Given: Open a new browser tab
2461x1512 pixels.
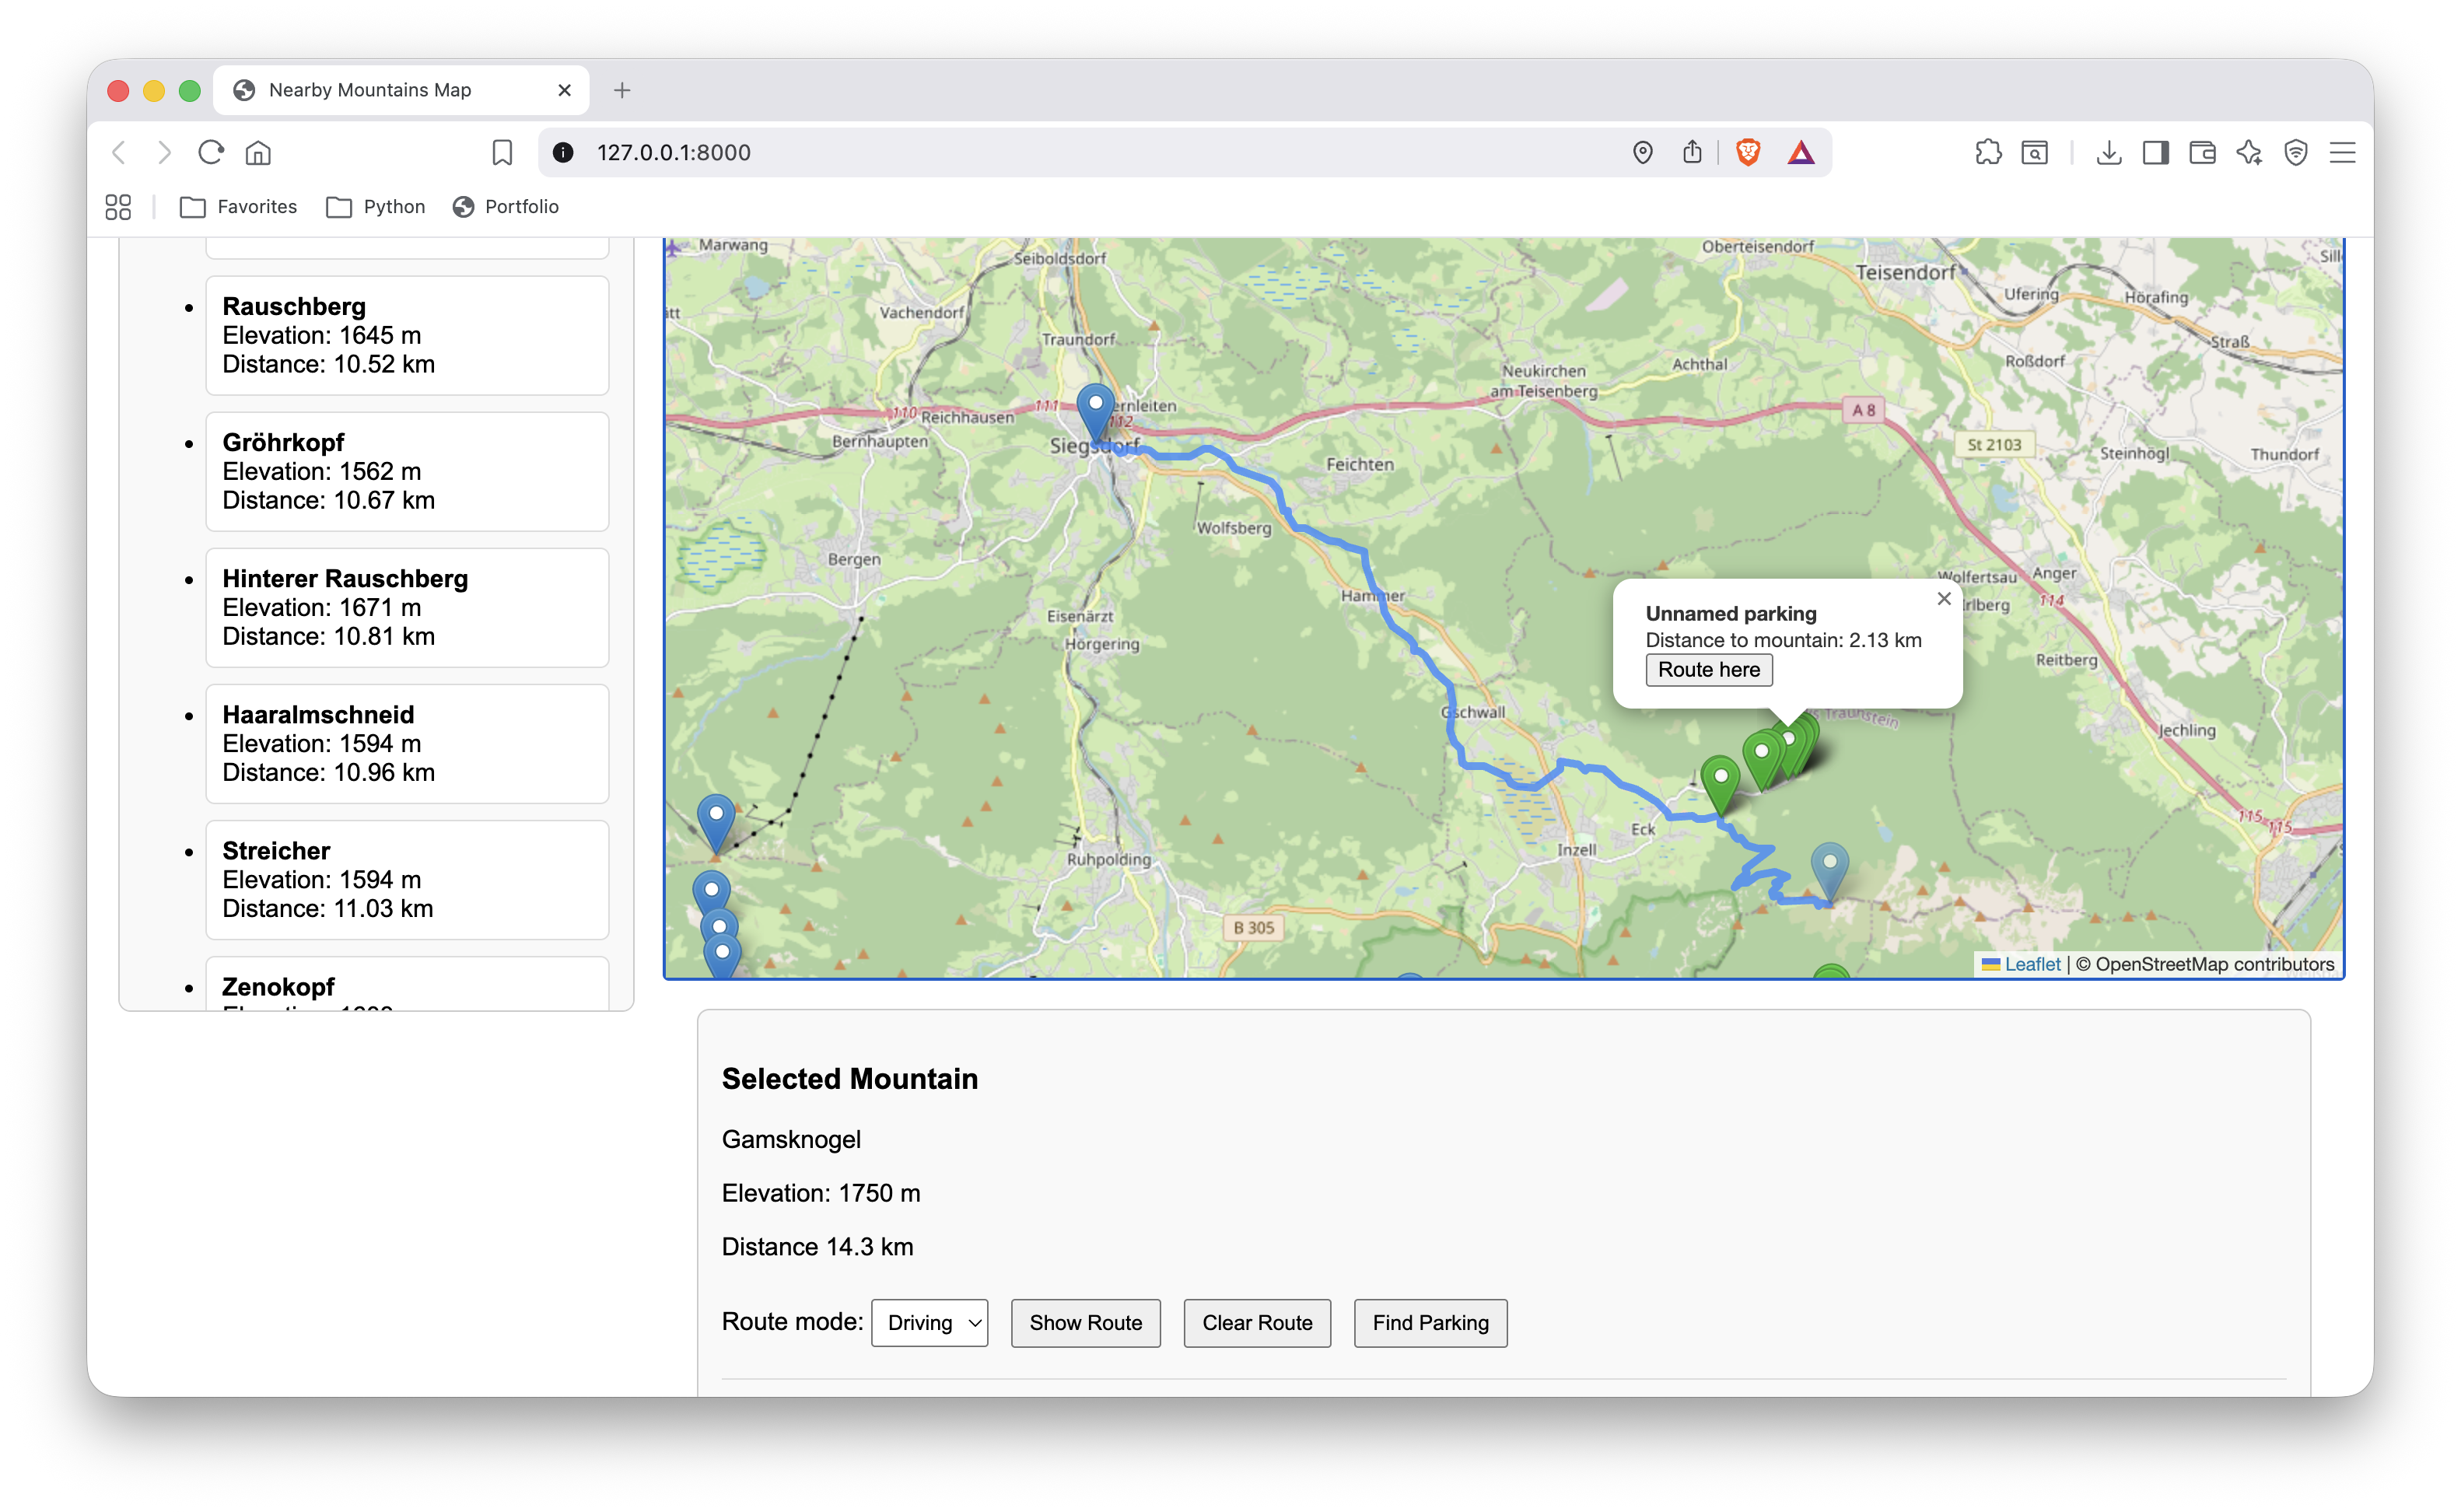Looking at the screenshot, I should pyautogui.click(x=622, y=90).
